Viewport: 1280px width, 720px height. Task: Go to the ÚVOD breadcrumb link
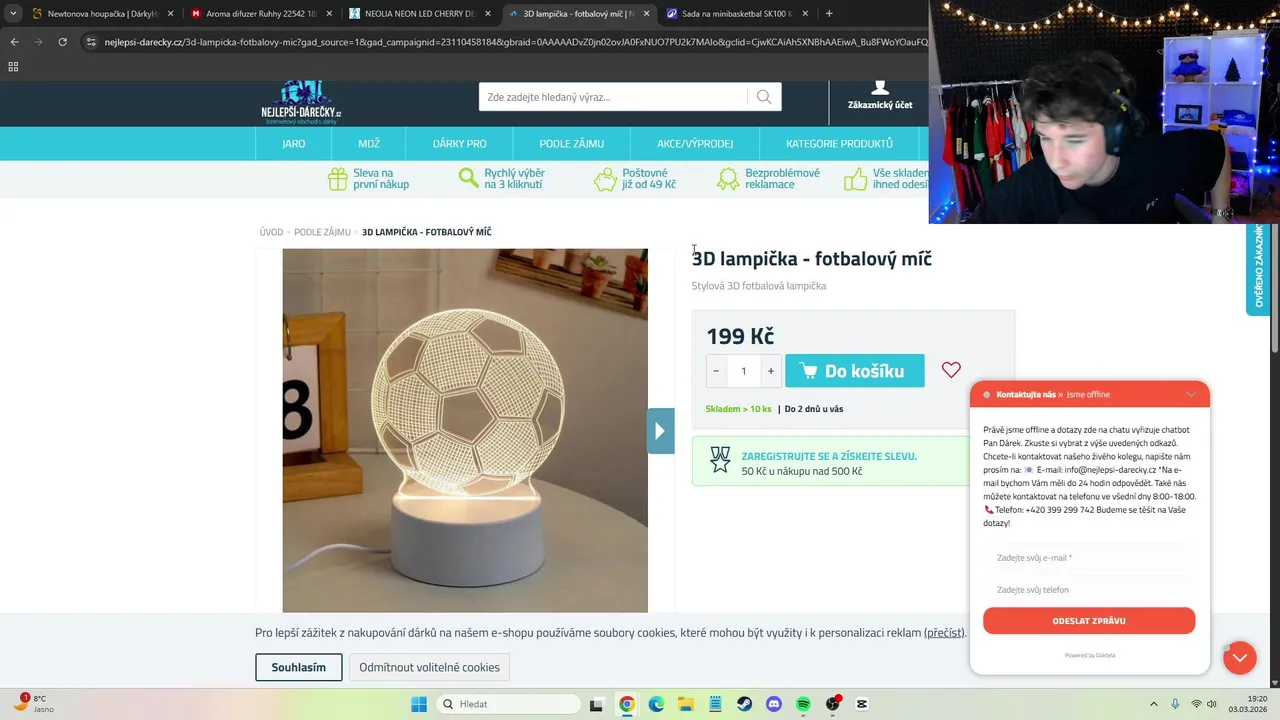point(271,232)
